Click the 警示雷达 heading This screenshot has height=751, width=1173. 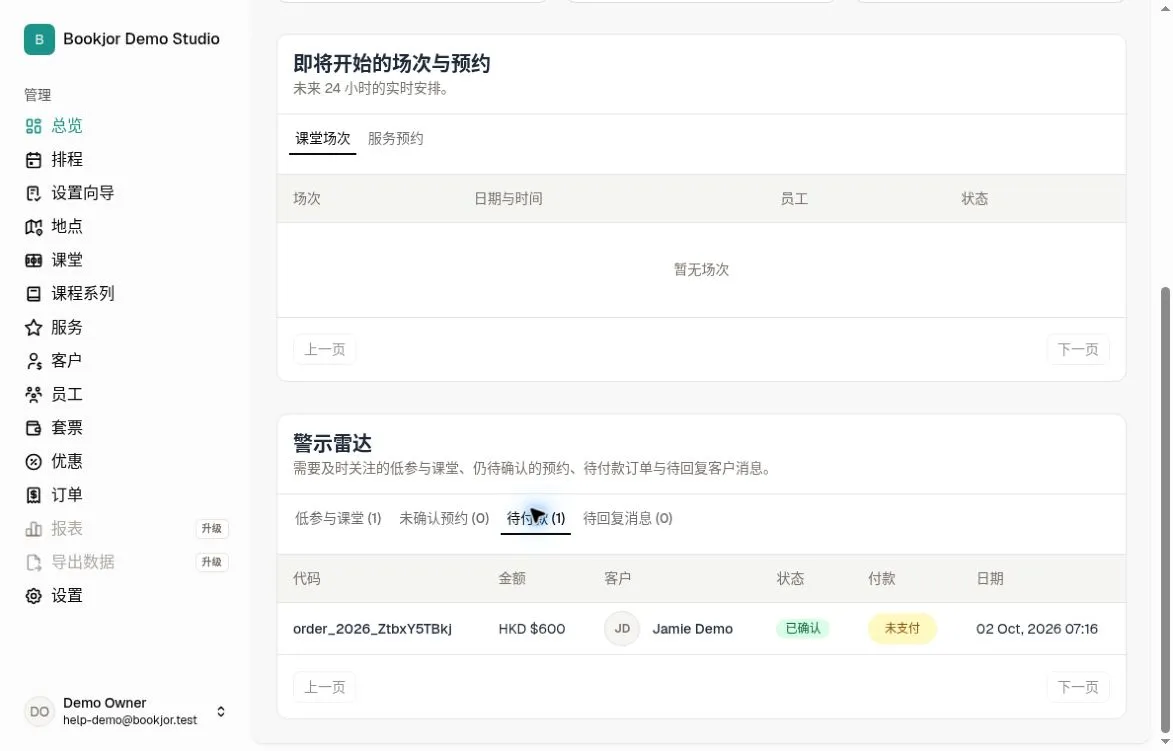tap(332, 444)
